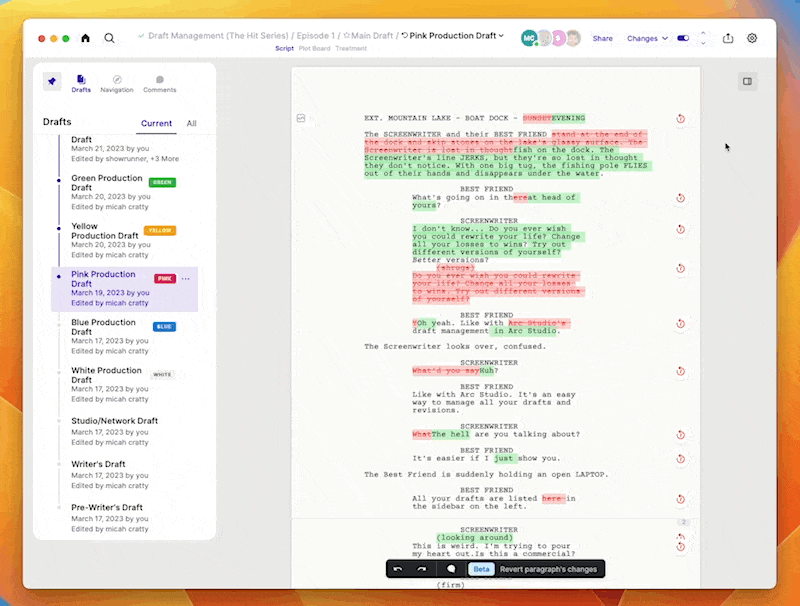Open the Episode 1 breadcrumb
The height and width of the screenshot is (606, 800).
pos(315,36)
